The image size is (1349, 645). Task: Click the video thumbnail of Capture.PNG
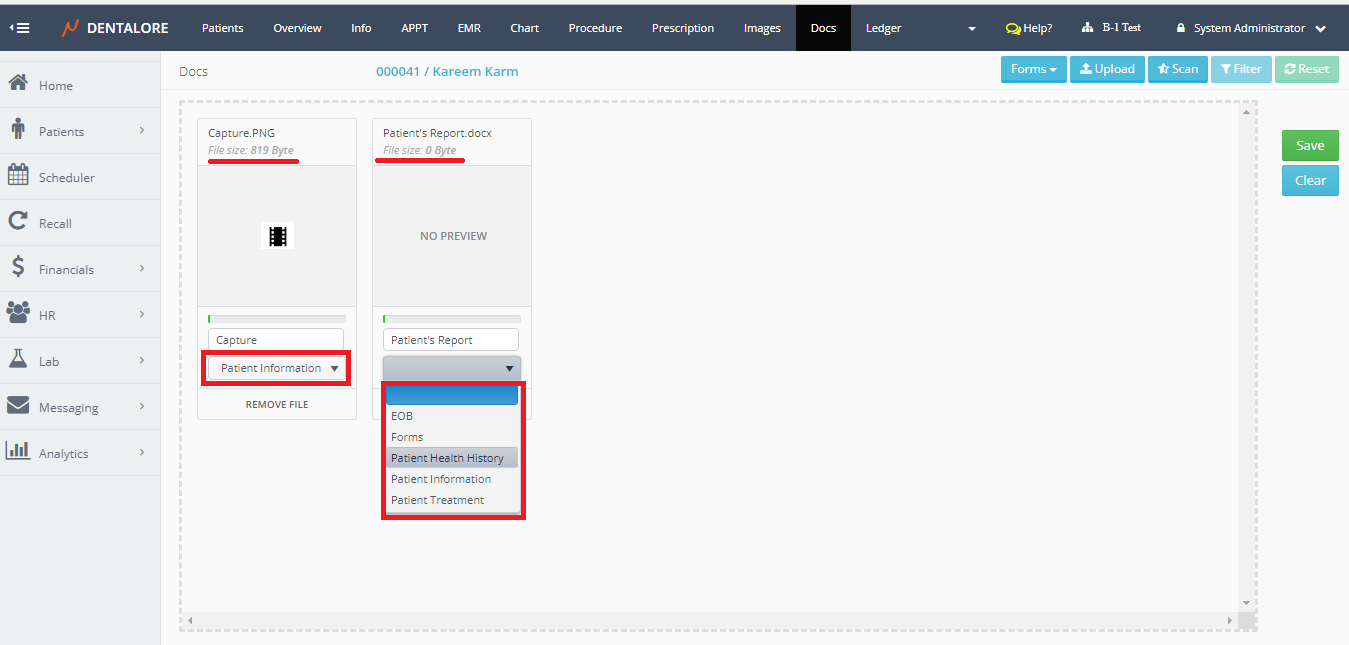pyautogui.click(x=277, y=236)
